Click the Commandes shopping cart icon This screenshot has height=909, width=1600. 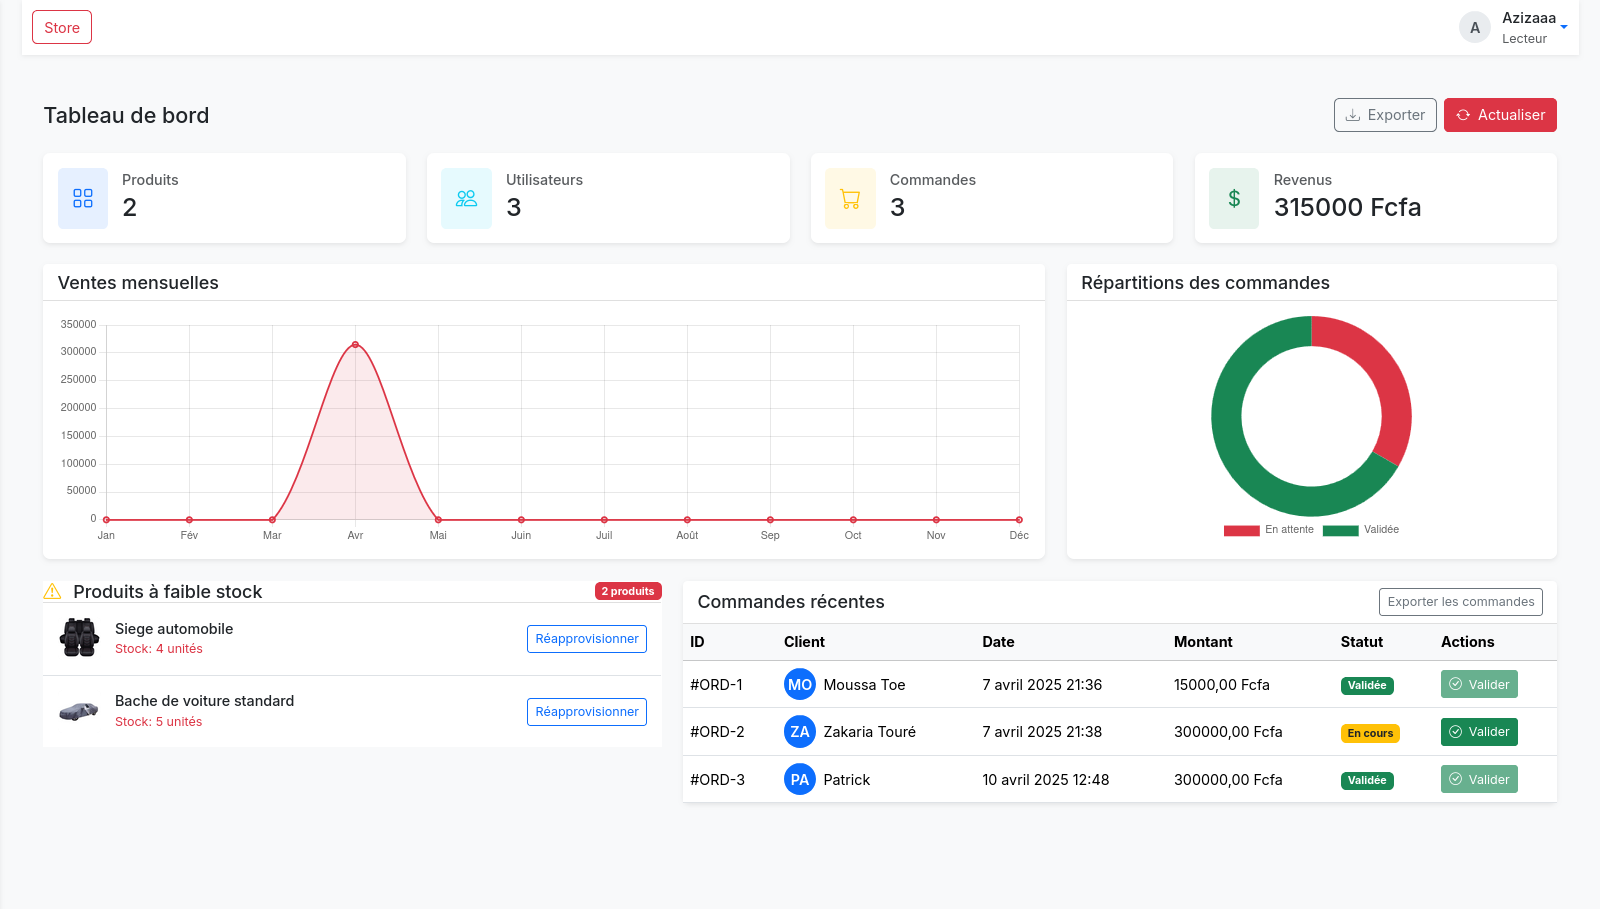click(x=850, y=199)
